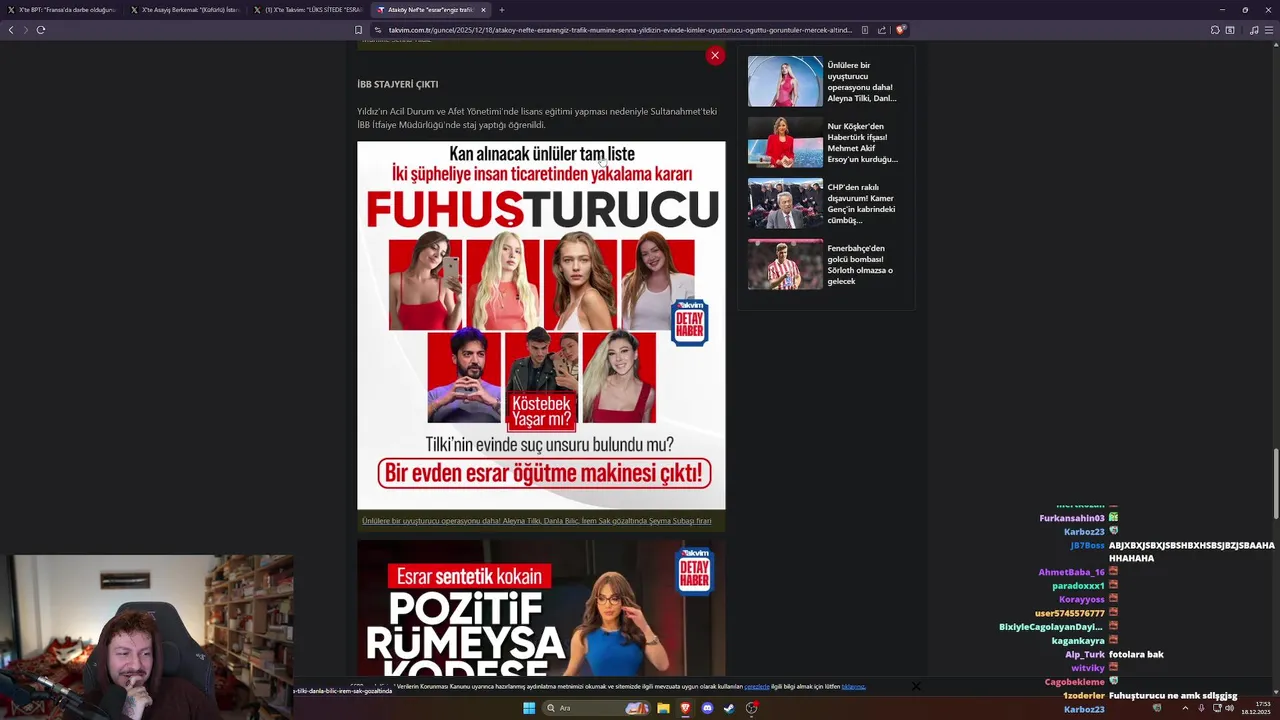Image resolution: width=1280 pixels, height=720 pixels.
Task: Open CHP'den rakılı dışavurum headline
Action: click(861, 203)
